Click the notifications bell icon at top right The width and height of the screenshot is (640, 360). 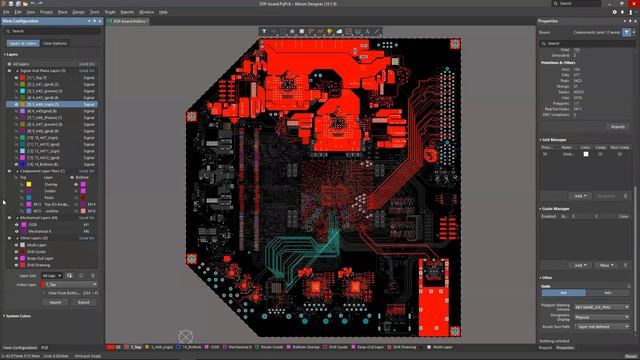622,12
